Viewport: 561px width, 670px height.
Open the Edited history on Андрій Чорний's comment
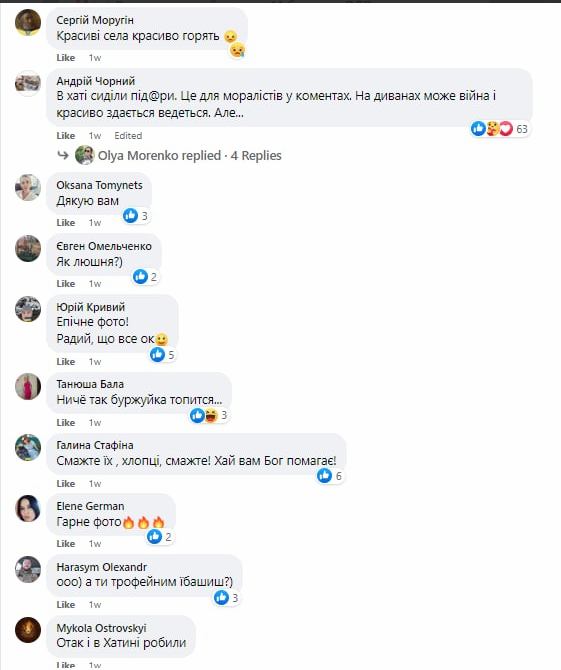pyautogui.click(x=128, y=136)
